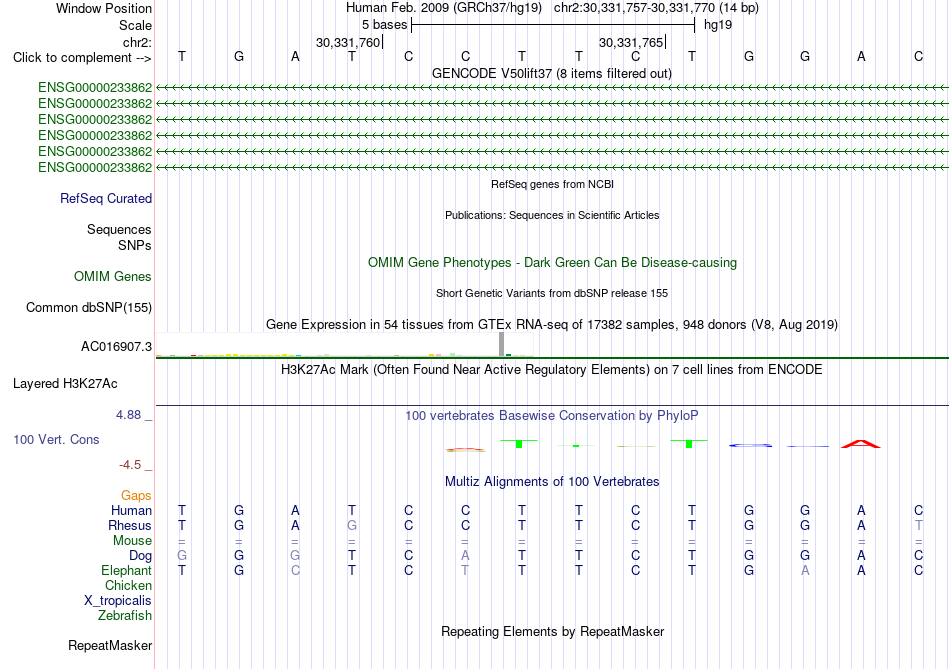Image resolution: width=950 pixels, height=669 pixels.
Task: Click the faded A base in Elephant row
Action: click(805, 570)
